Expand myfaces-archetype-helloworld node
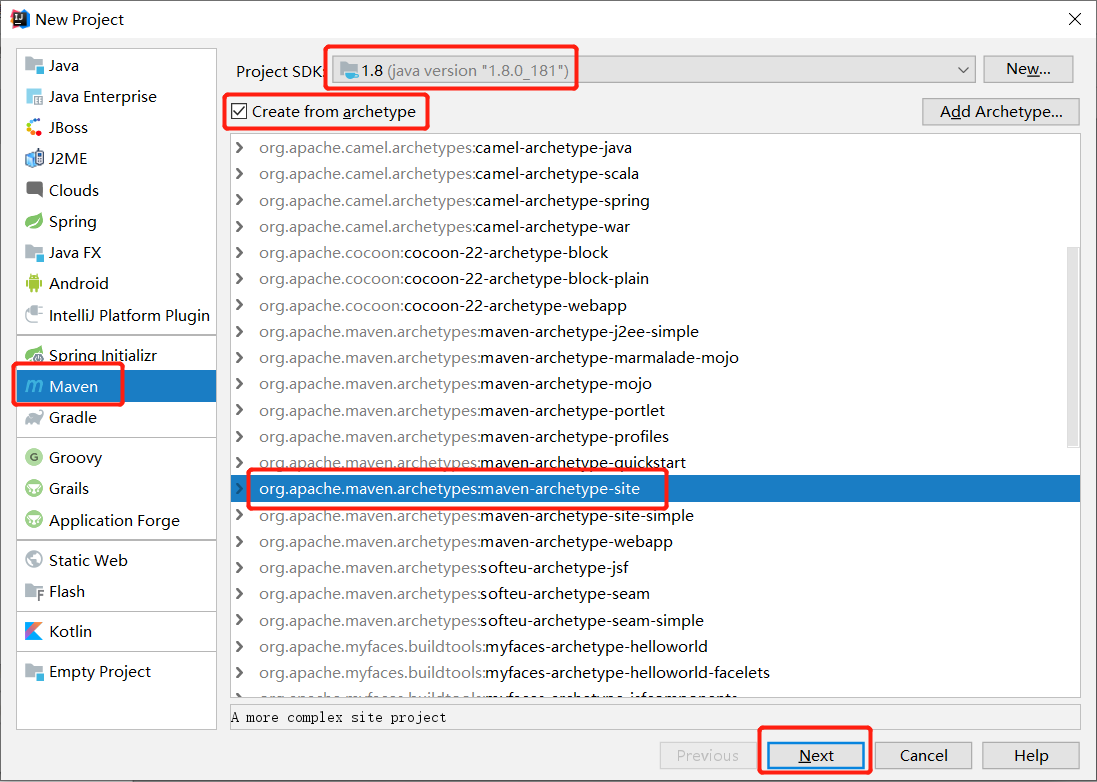Image resolution: width=1097 pixels, height=782 pixels. click(x=240, y=646)
